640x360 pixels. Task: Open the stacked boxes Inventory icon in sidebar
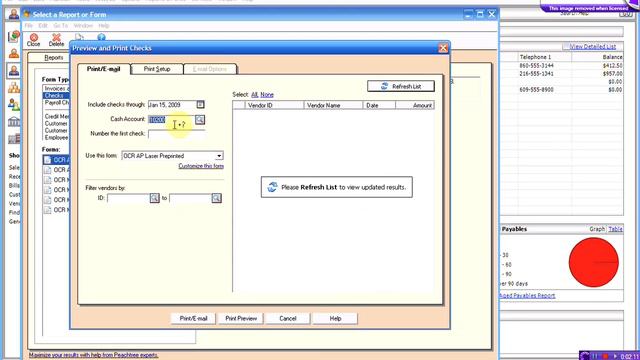pyautogui.click(x=14, y=87)
